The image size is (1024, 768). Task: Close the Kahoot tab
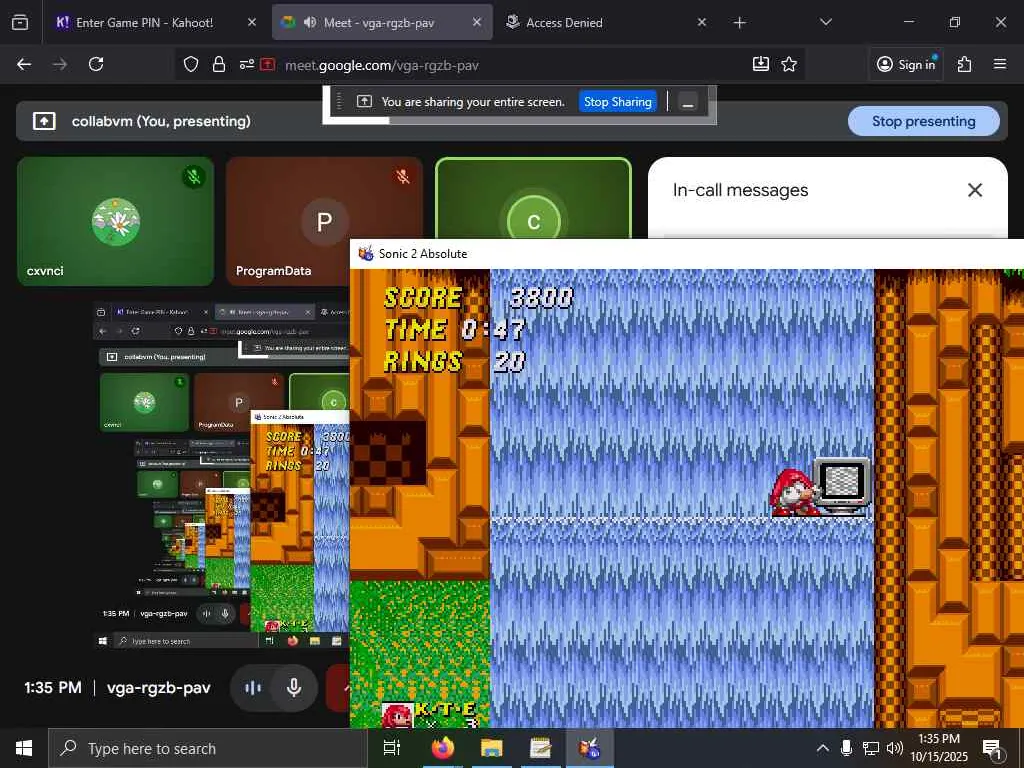[x=252, y=23]
